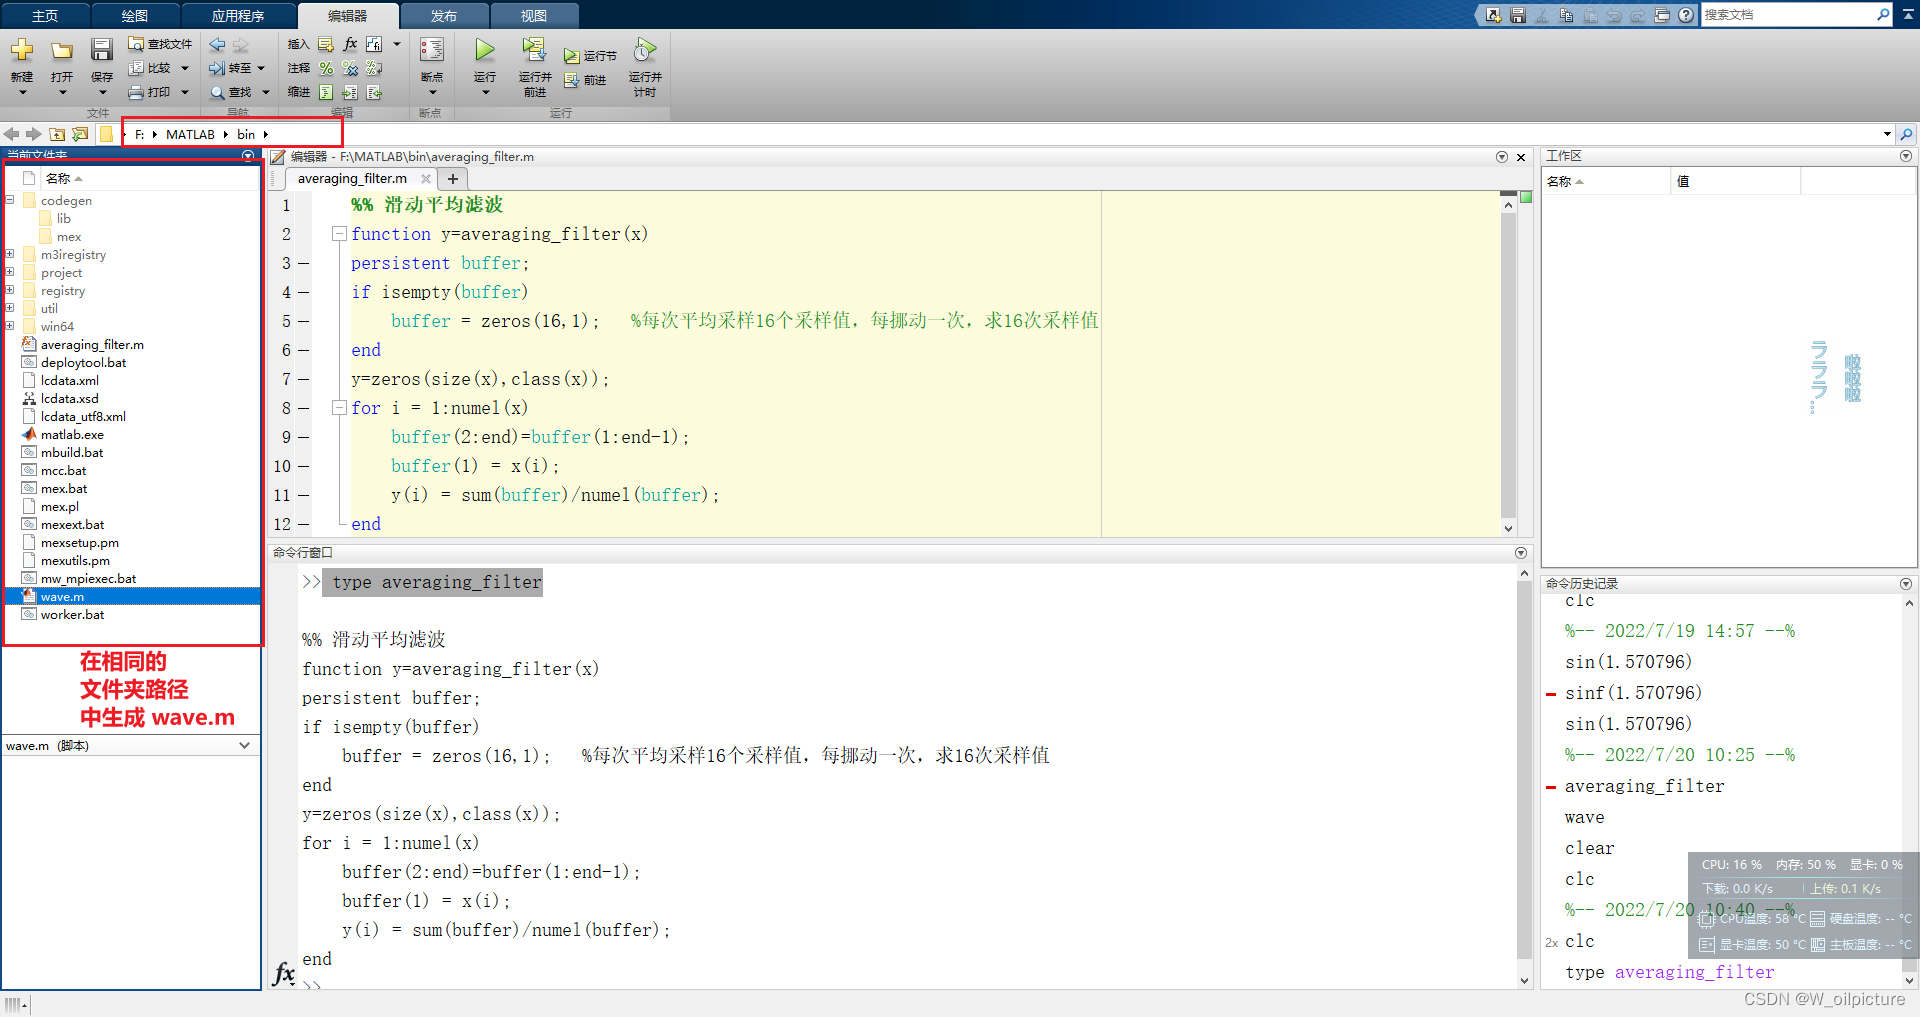Click the Go To (转至) button

tap(230, 68)
